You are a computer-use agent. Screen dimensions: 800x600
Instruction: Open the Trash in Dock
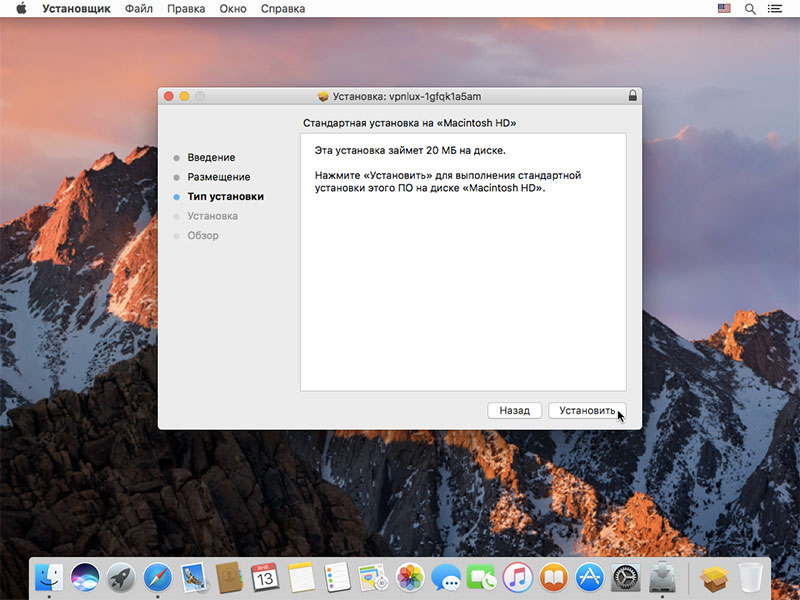[750, 578]
